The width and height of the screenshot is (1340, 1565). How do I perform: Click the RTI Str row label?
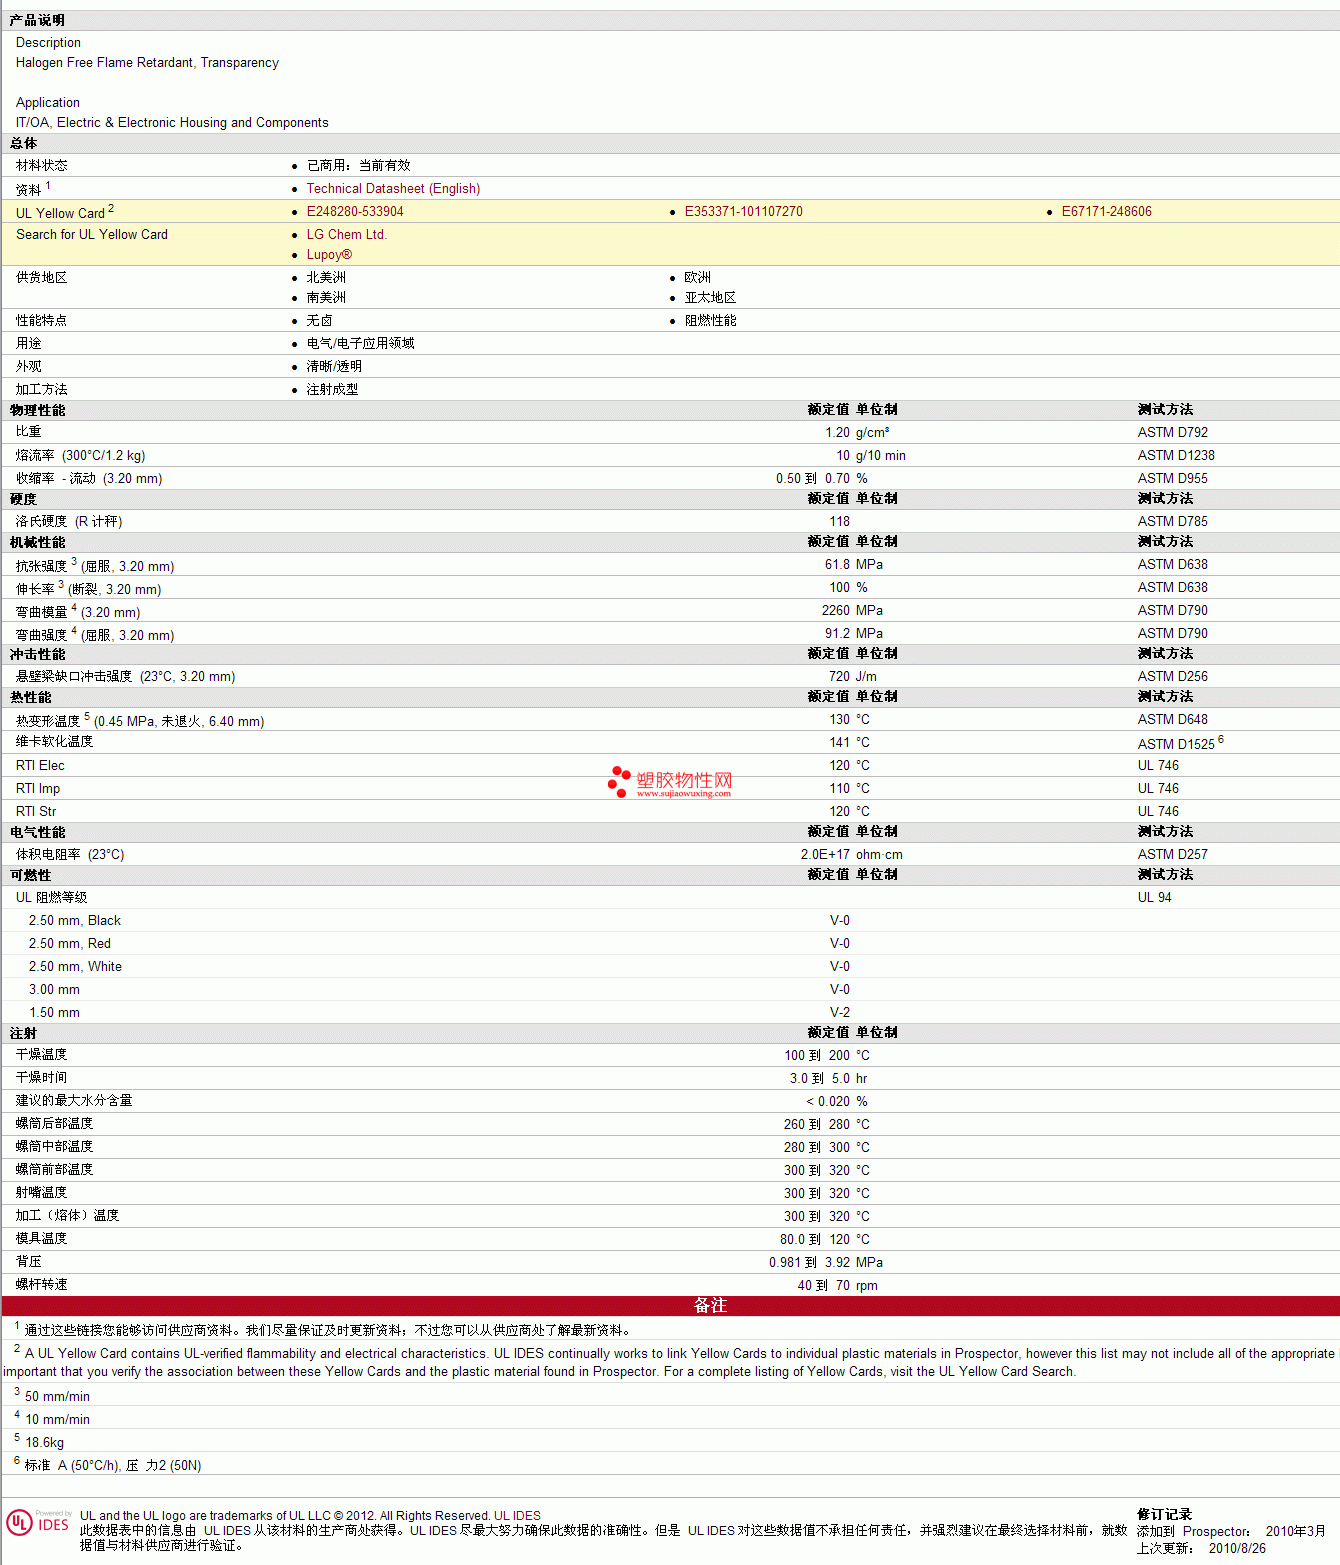click(36, 811)
